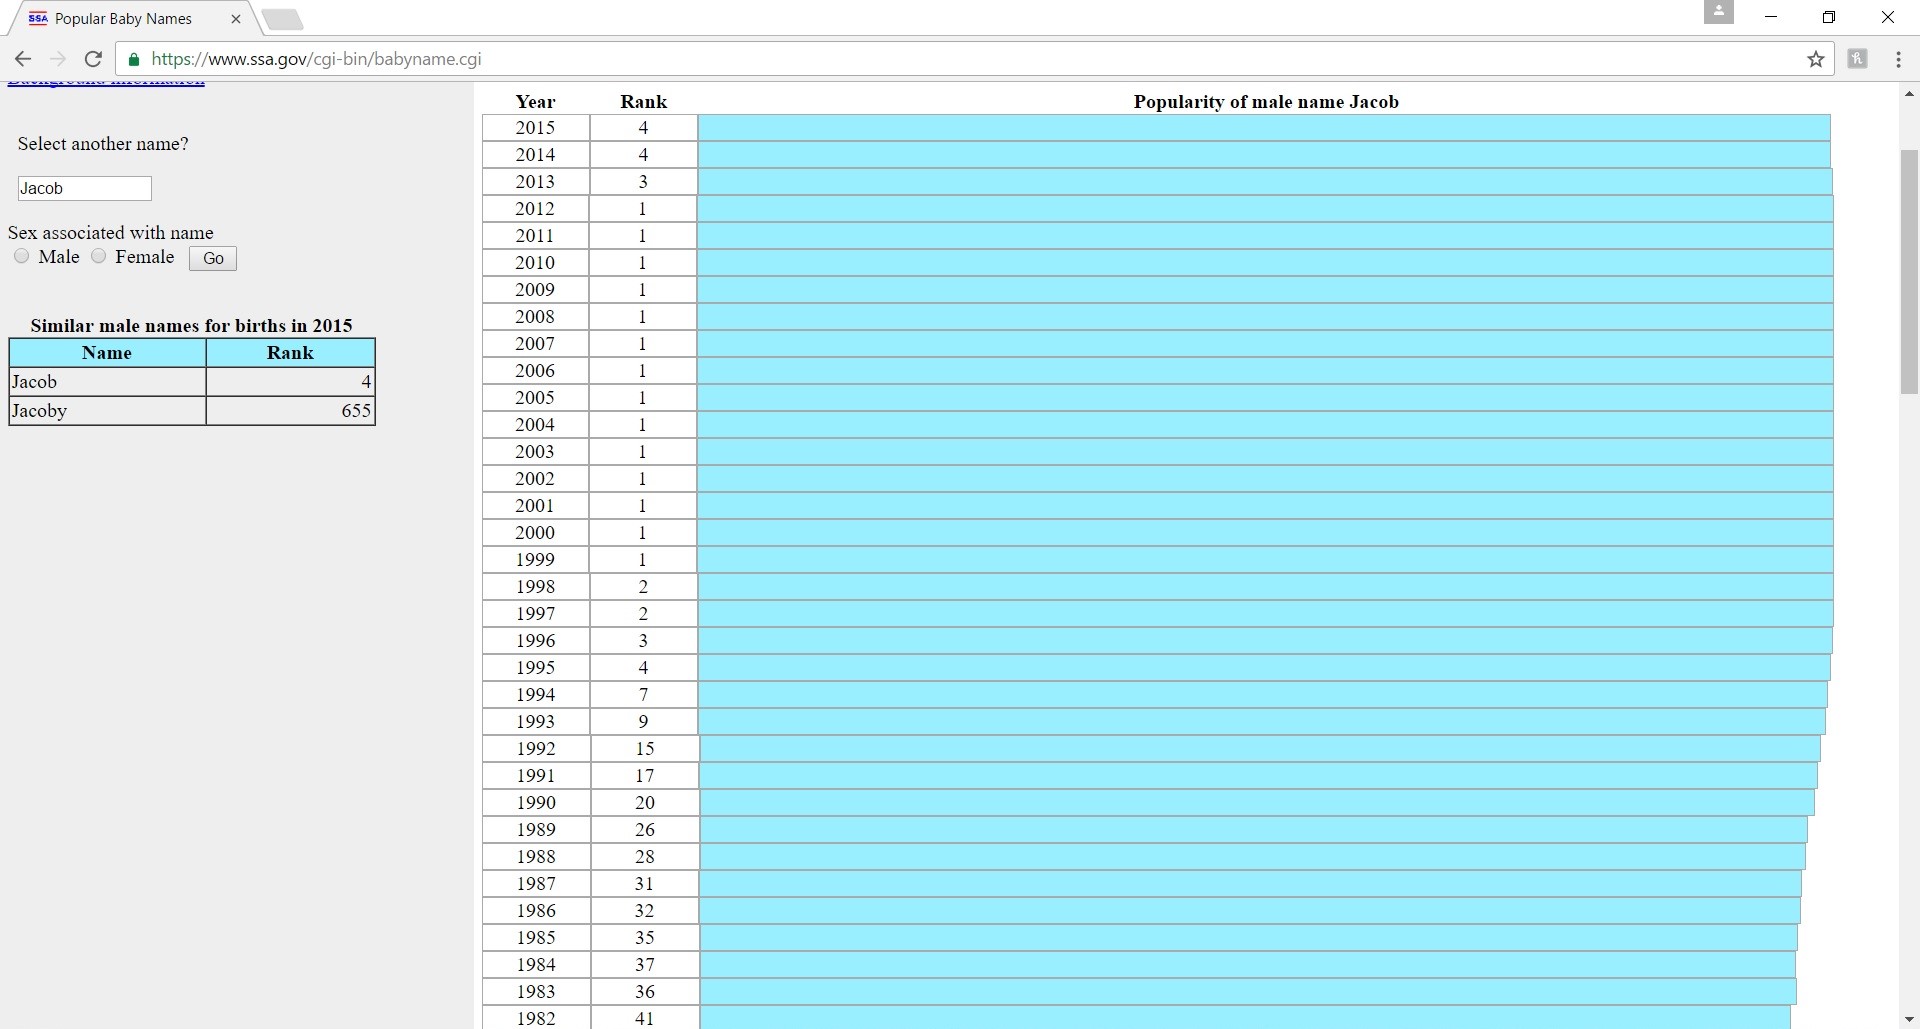Image resolution: width=1920 pixels, height=1029 pixels.
Task: Click the browser back arrow
Action: click(23, 59)
